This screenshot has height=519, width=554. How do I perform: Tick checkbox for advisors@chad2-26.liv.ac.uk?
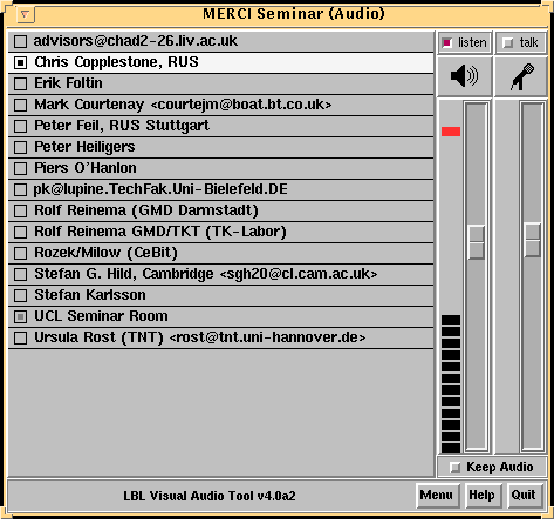point(20,41)
